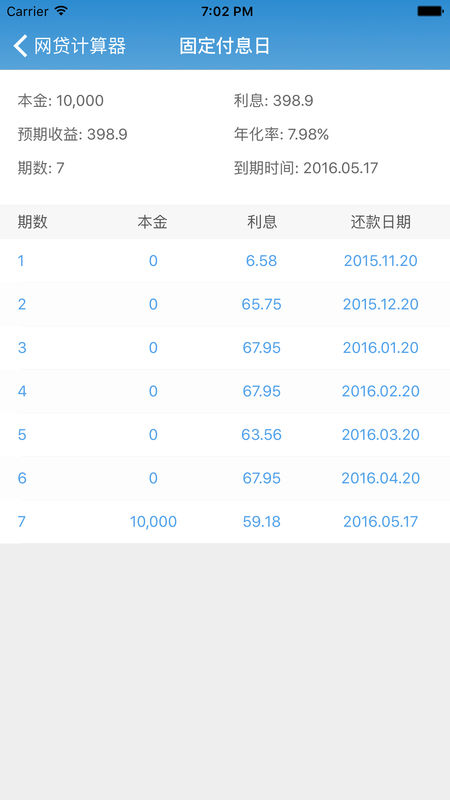
Task: Tap principal 10,000 in period 7 row
Action: (x=153, y=521)
